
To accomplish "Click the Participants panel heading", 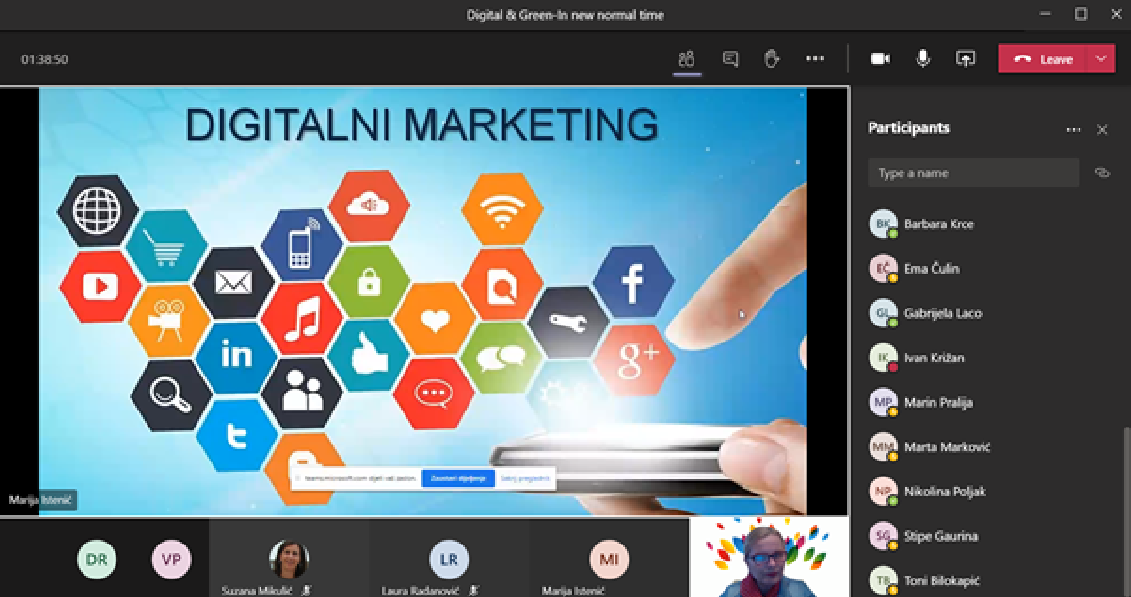I will 909,128.
